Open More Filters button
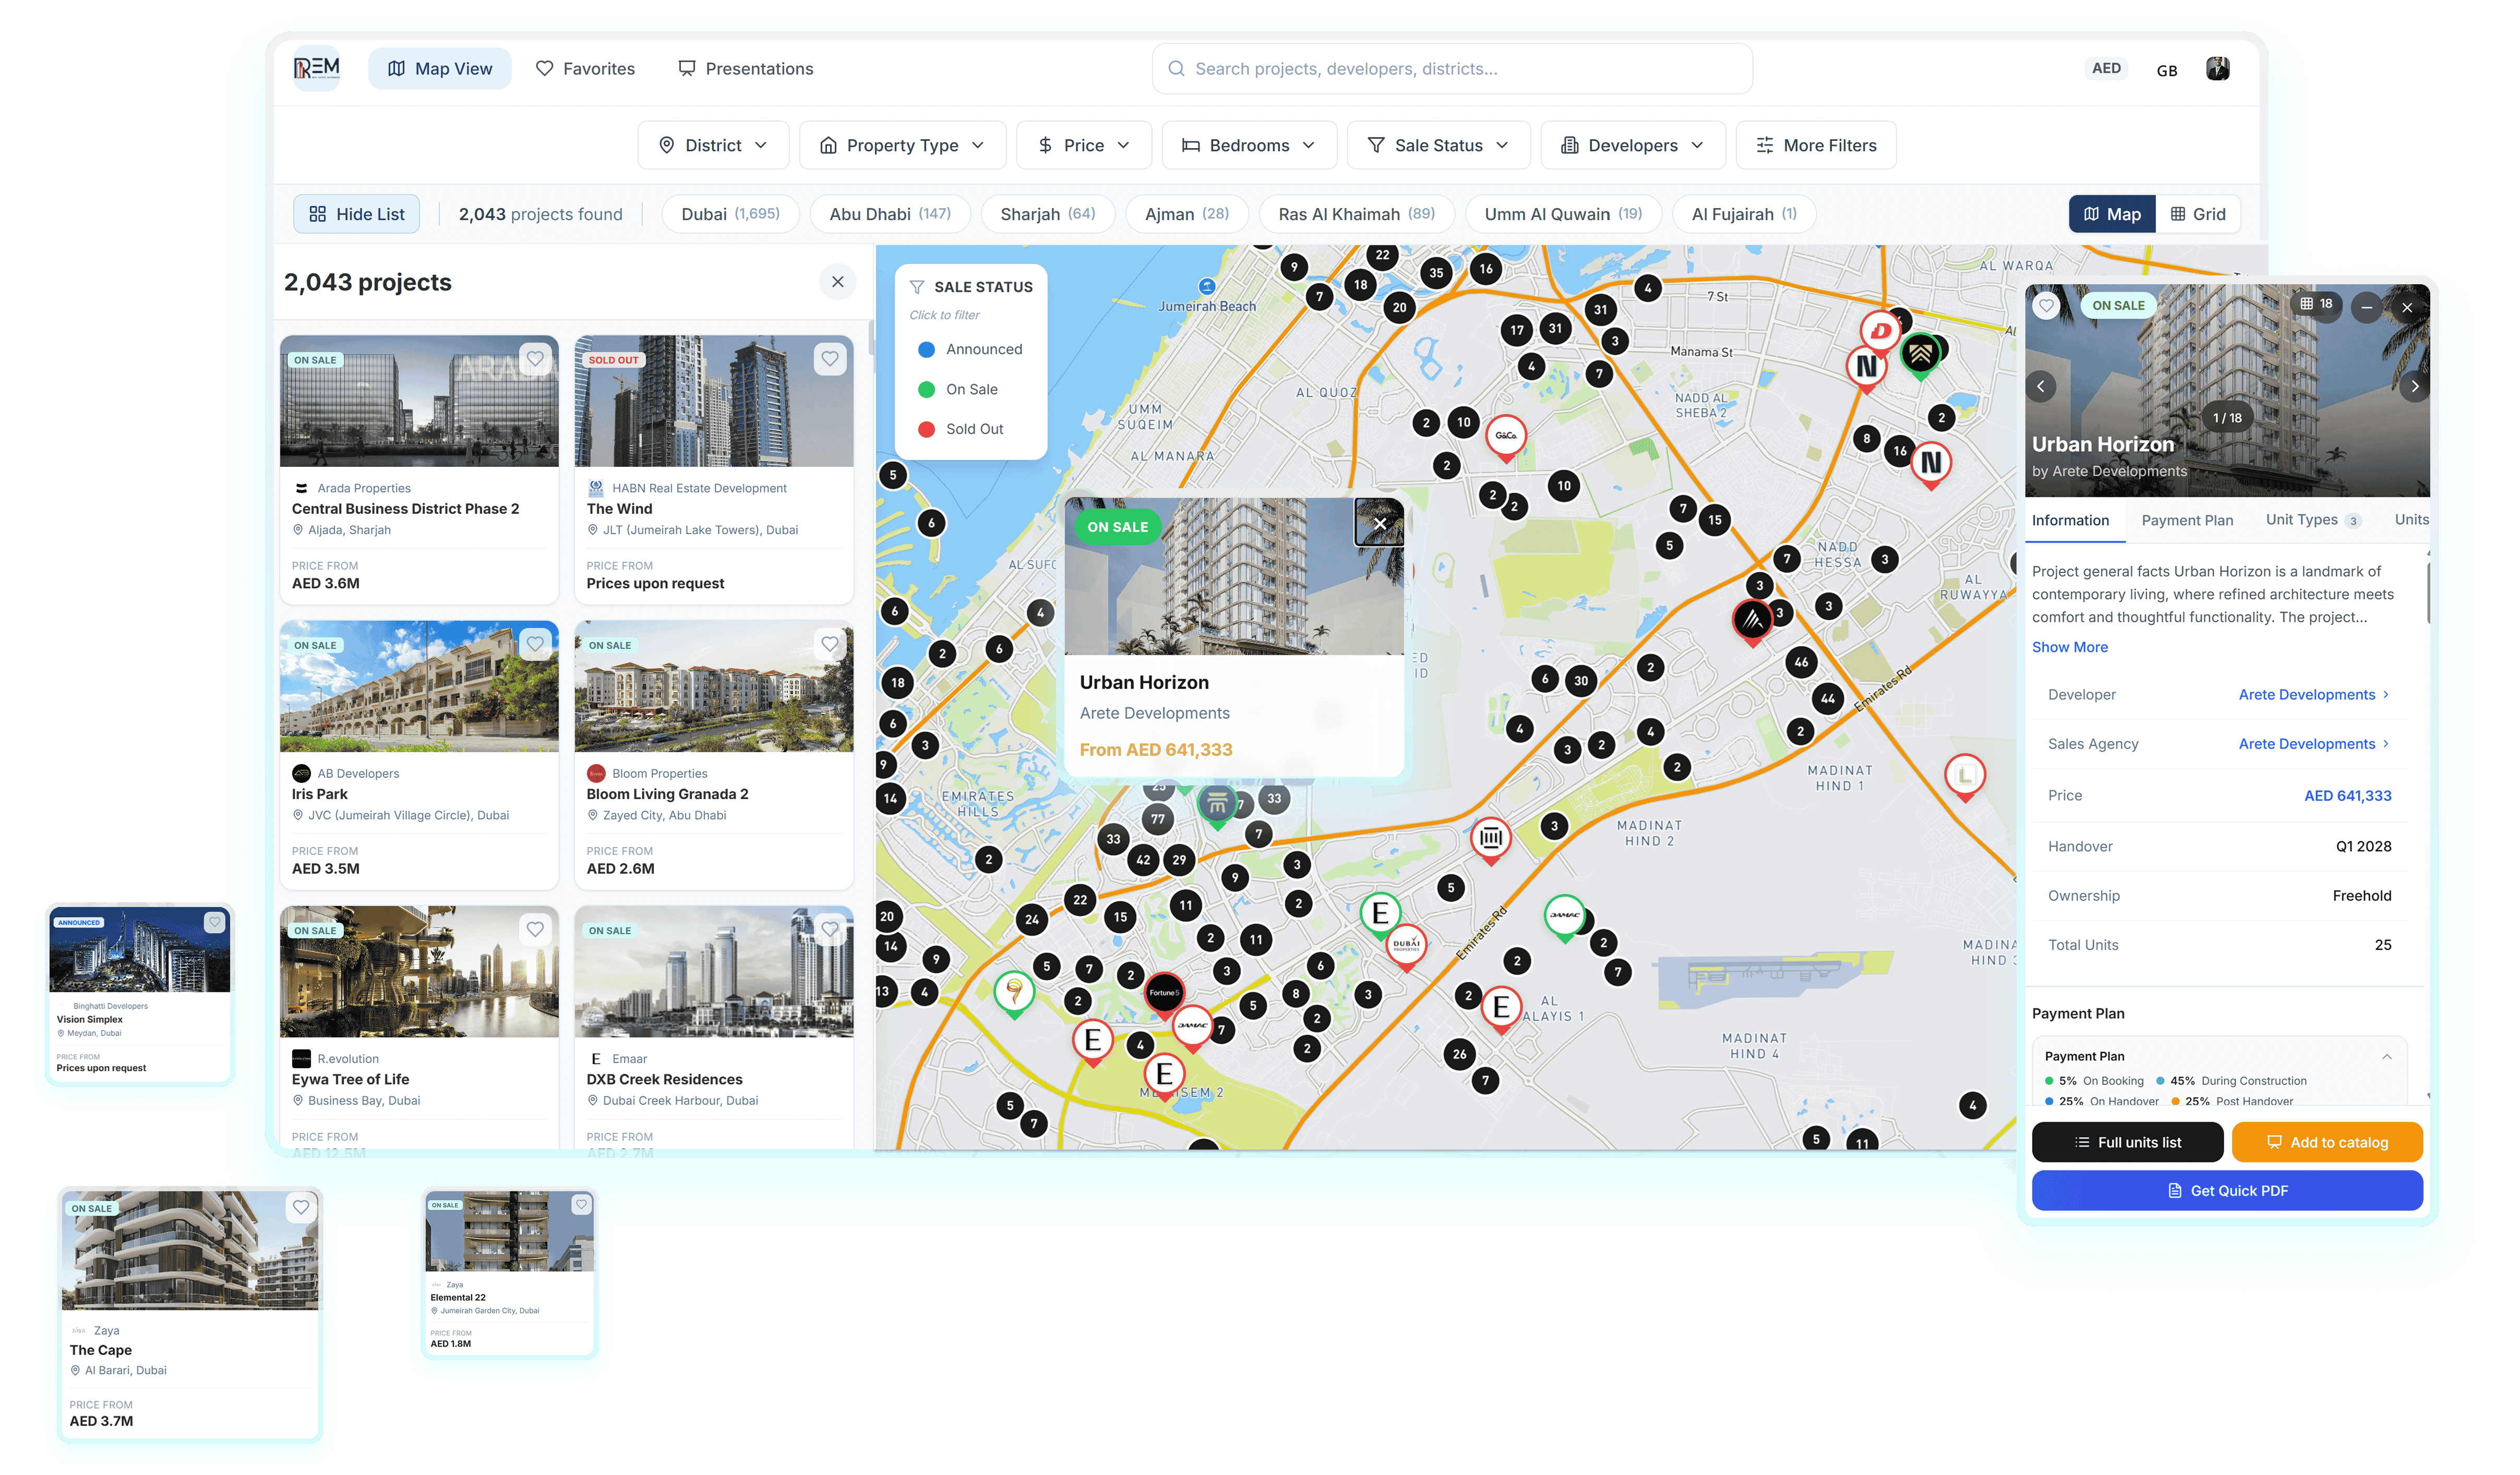This screenshot has width=2520, height=1475. 1815,145
